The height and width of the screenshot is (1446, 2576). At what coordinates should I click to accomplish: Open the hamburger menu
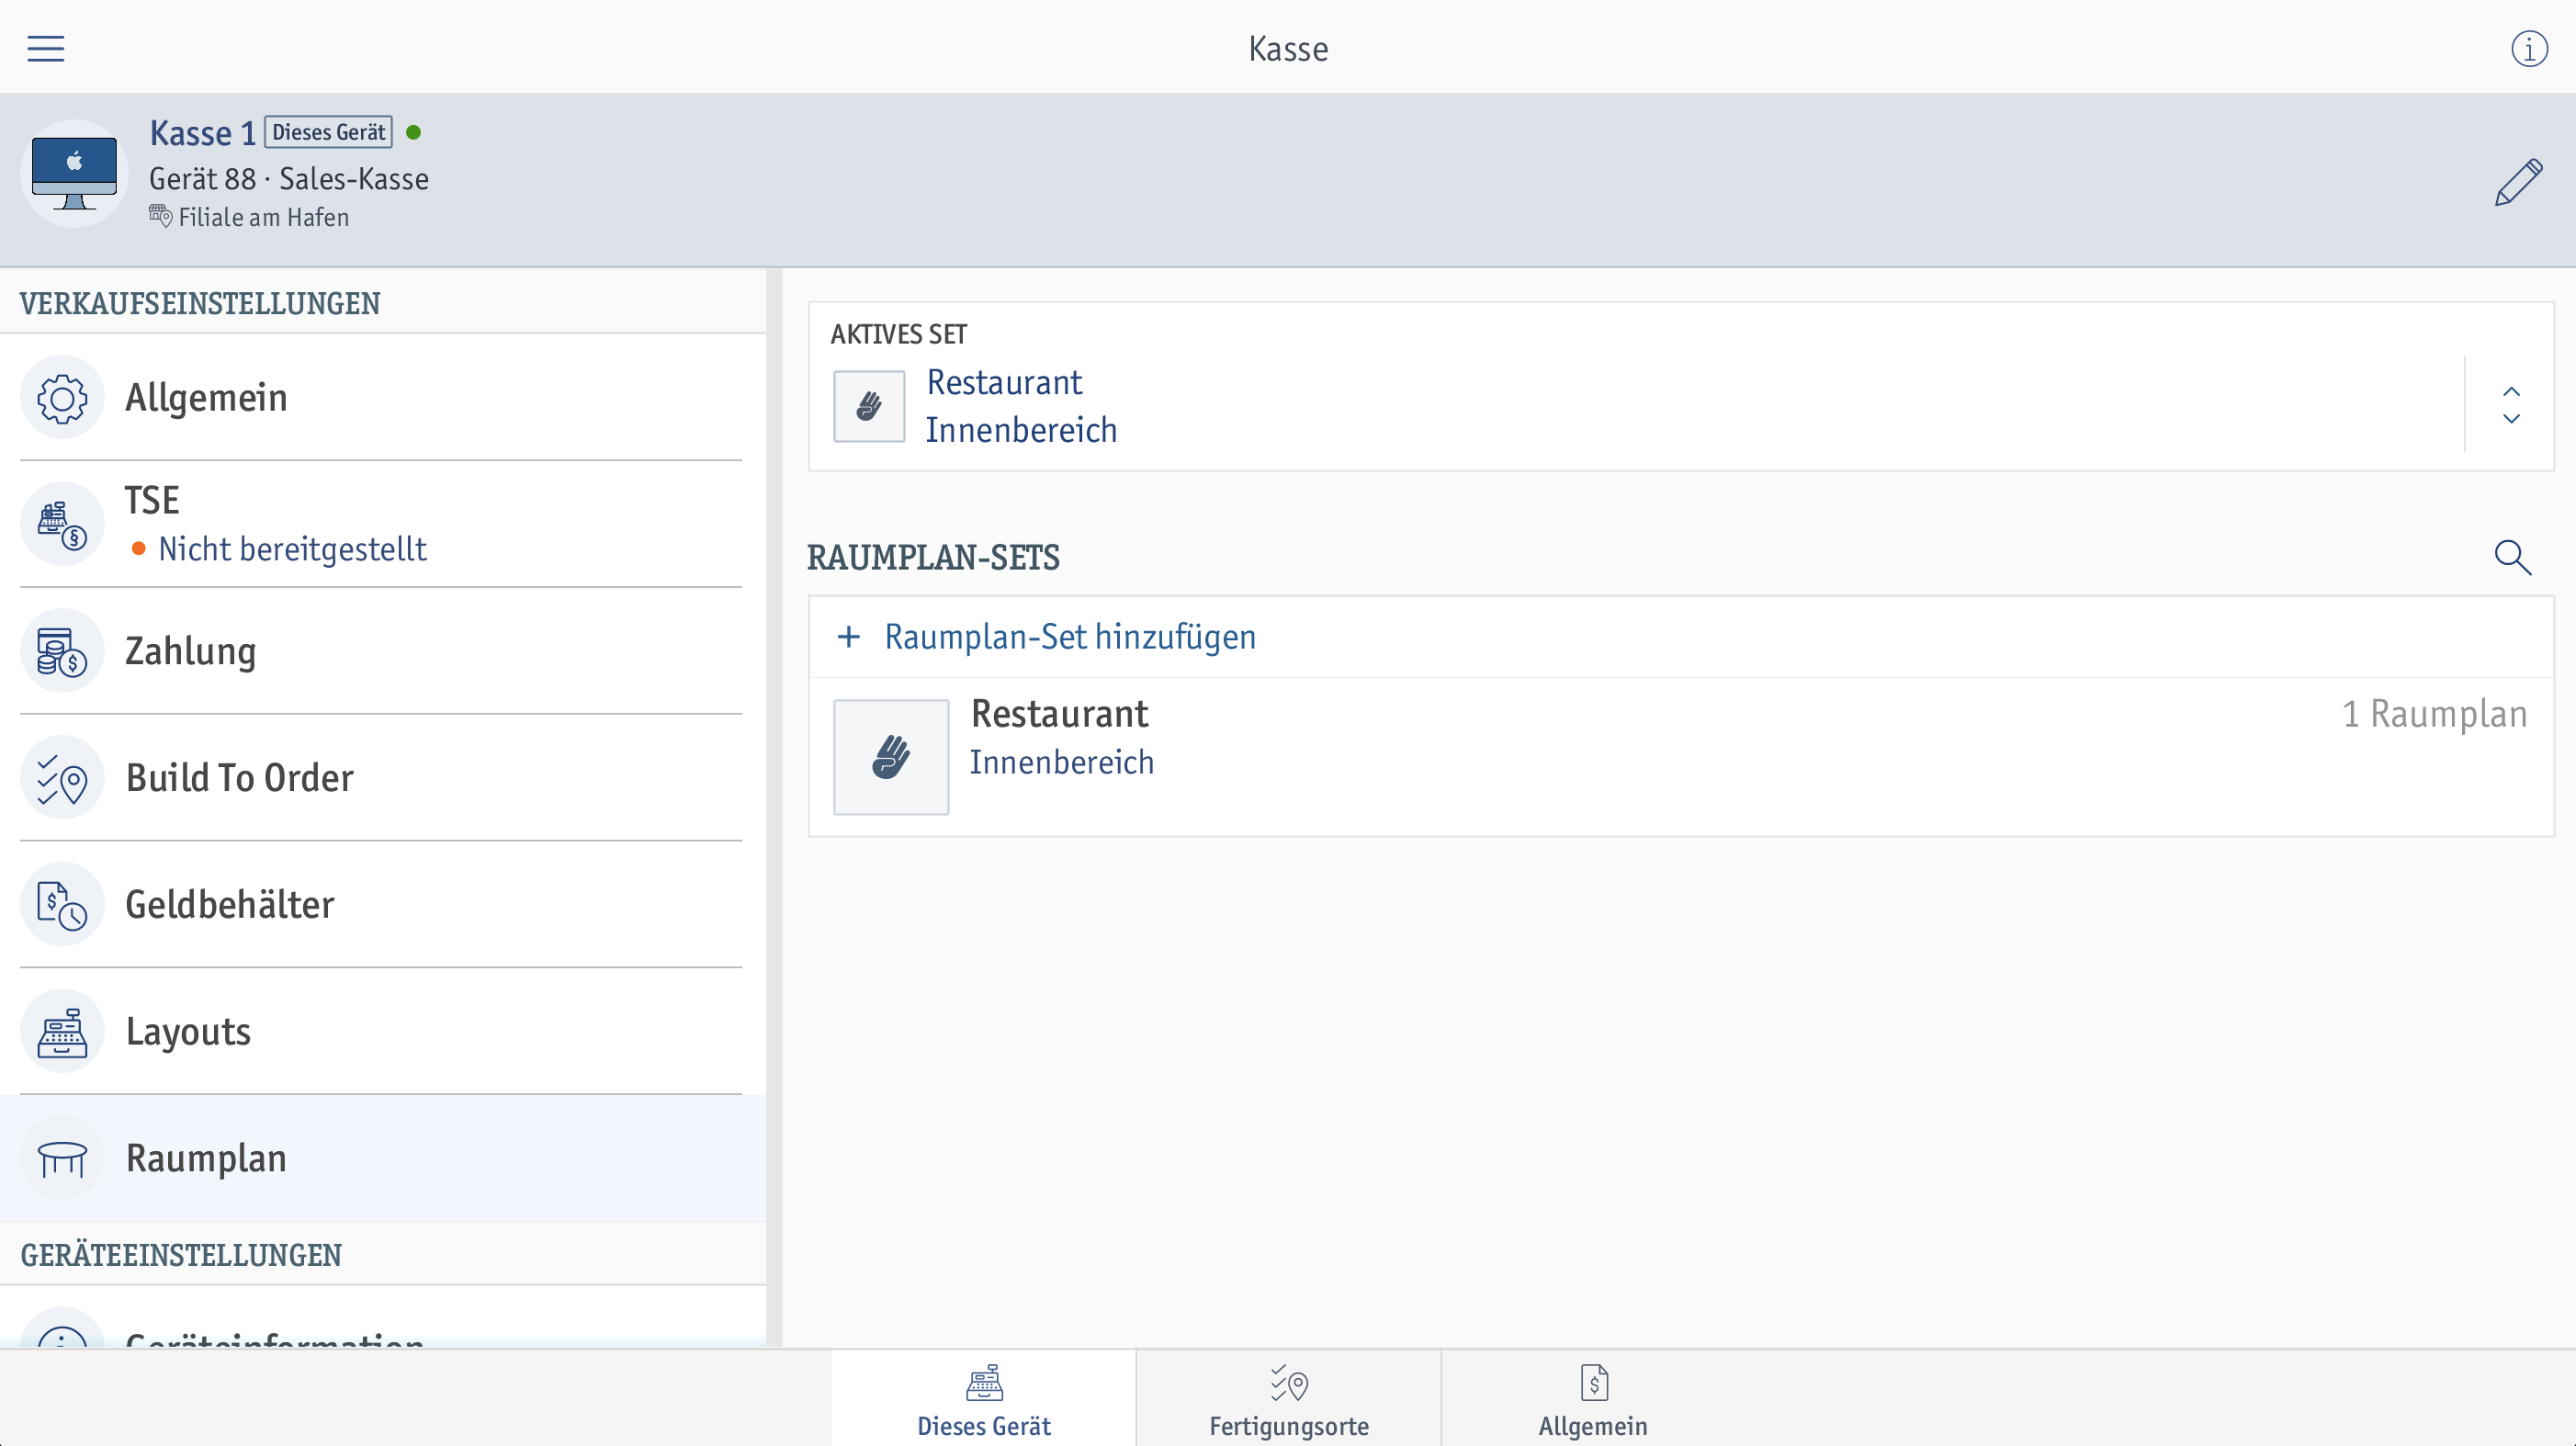tap(45, 48)
